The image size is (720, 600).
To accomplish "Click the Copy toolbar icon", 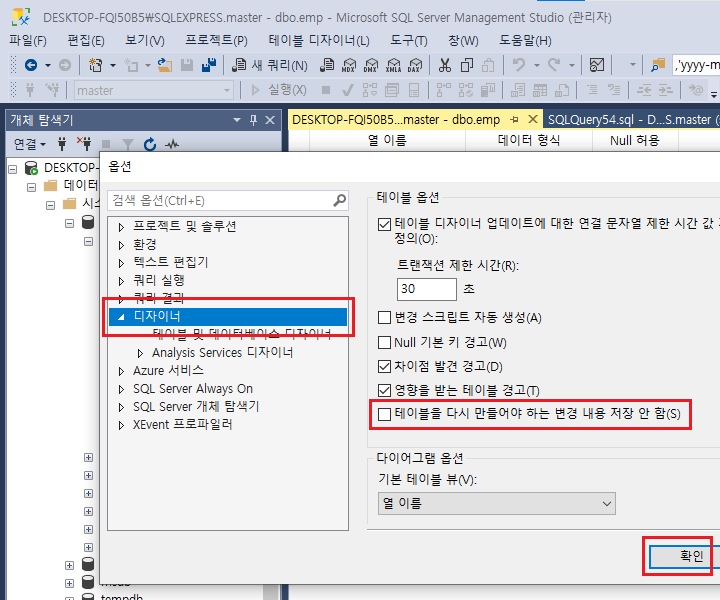I will tap(467, 65).
